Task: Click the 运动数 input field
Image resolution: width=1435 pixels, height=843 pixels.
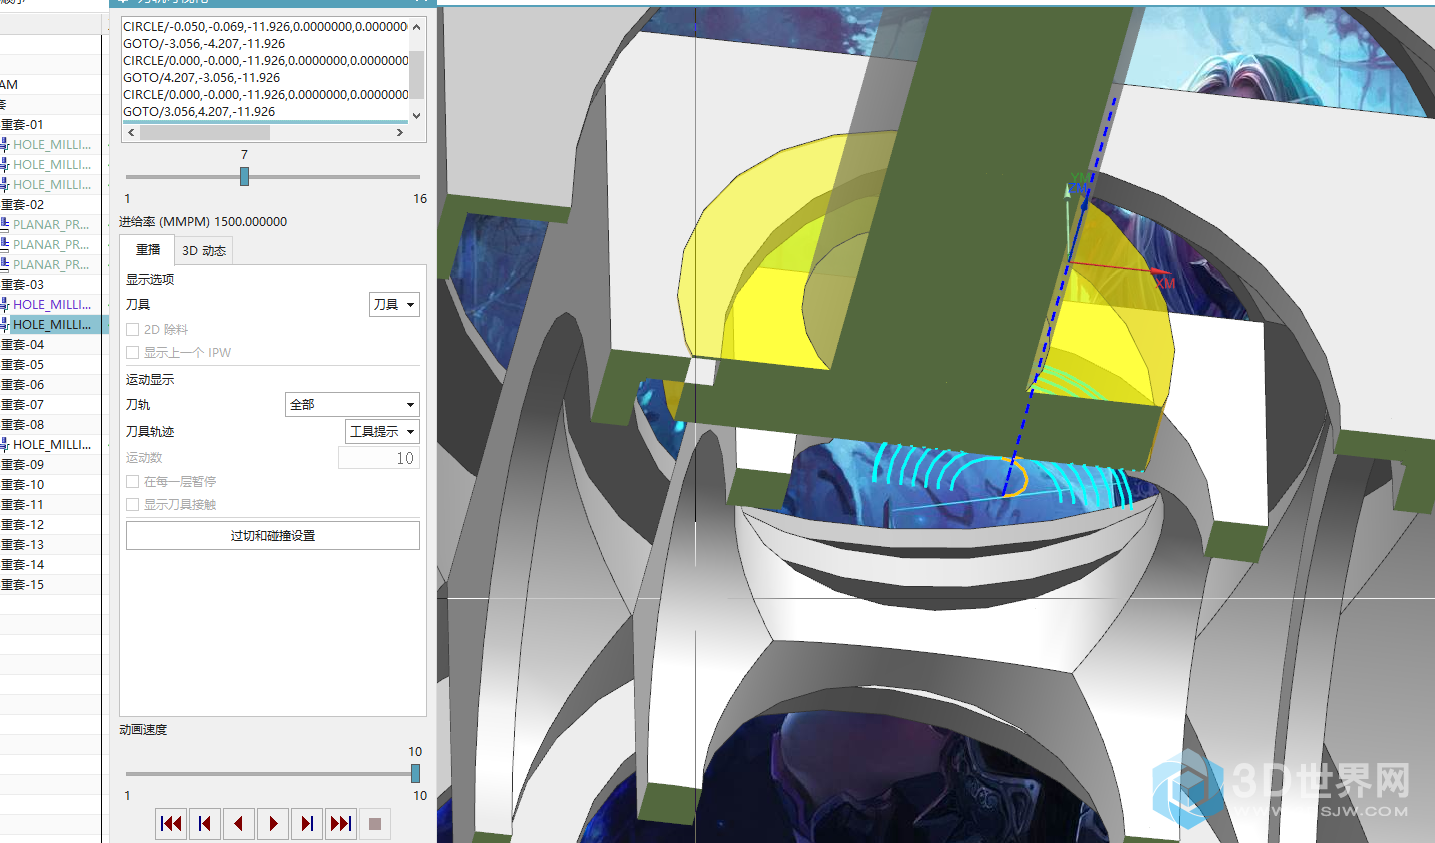Action: coord(379,458)
